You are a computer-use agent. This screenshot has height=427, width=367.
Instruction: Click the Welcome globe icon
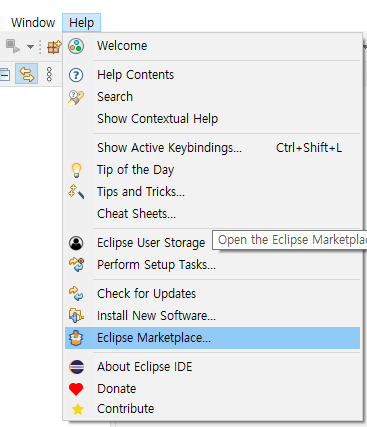point(76,46)
